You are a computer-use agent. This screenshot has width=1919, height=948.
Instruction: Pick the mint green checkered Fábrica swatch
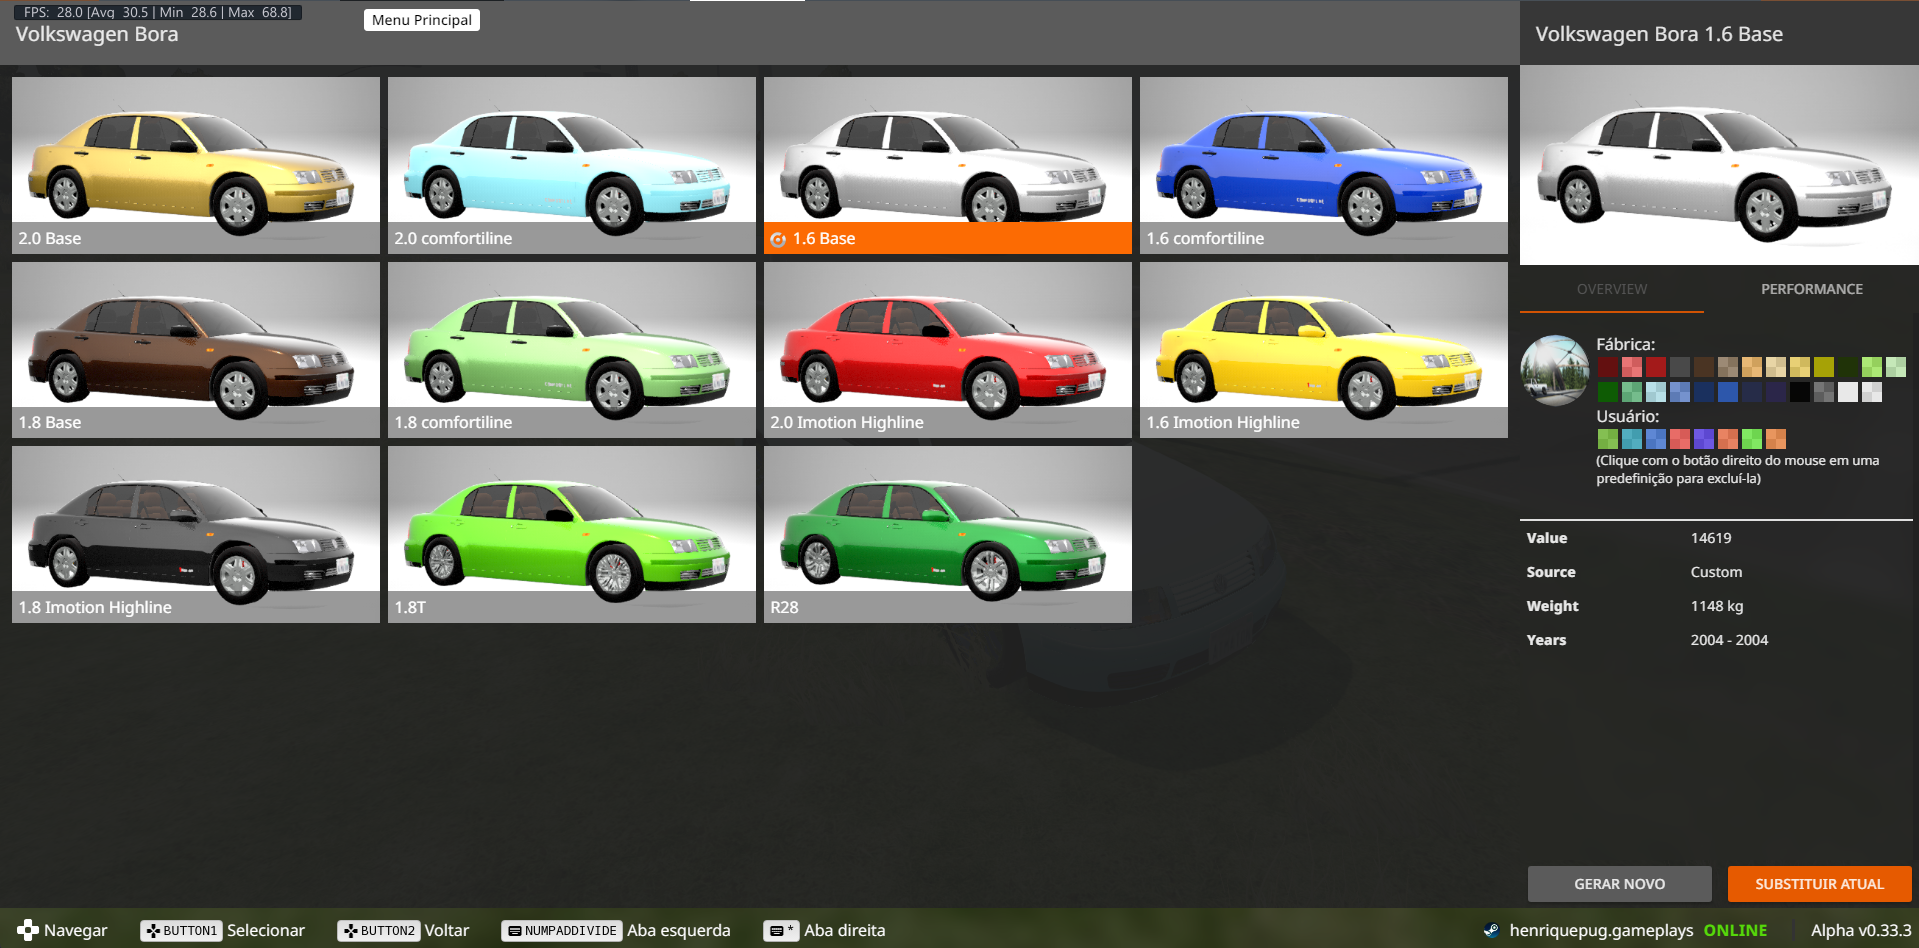pyautogui.click(x=1632, y=392)
